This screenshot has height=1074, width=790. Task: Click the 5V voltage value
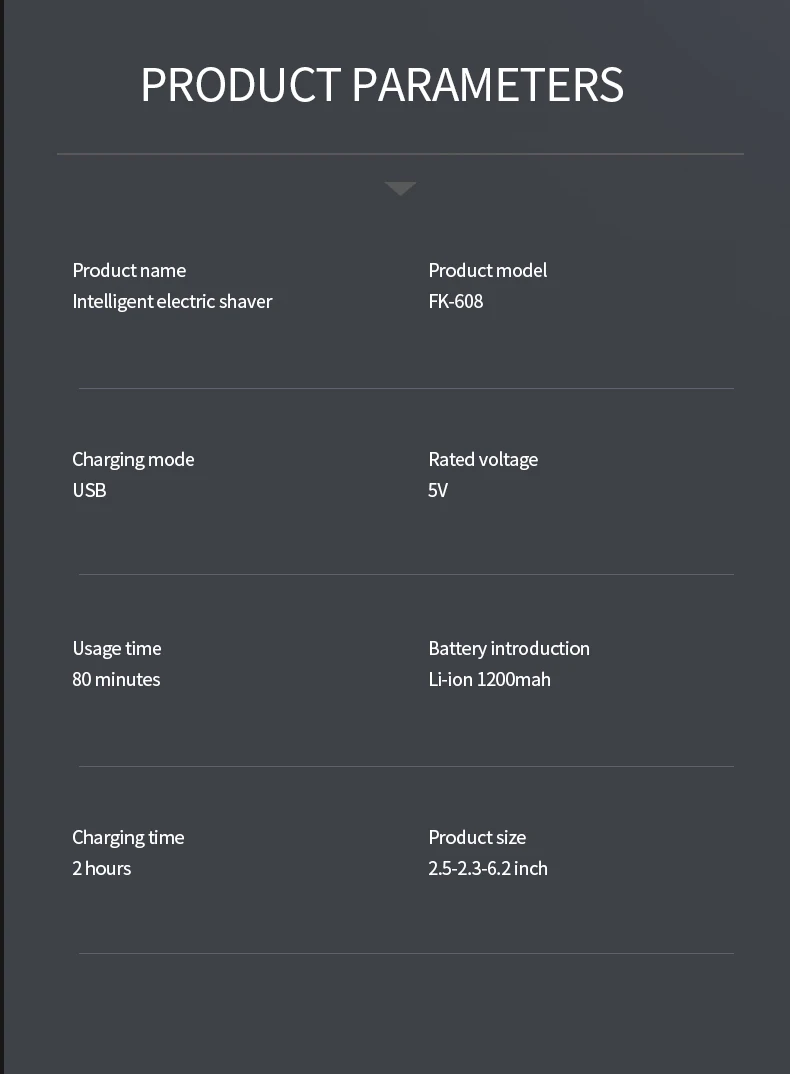[438, 490]
